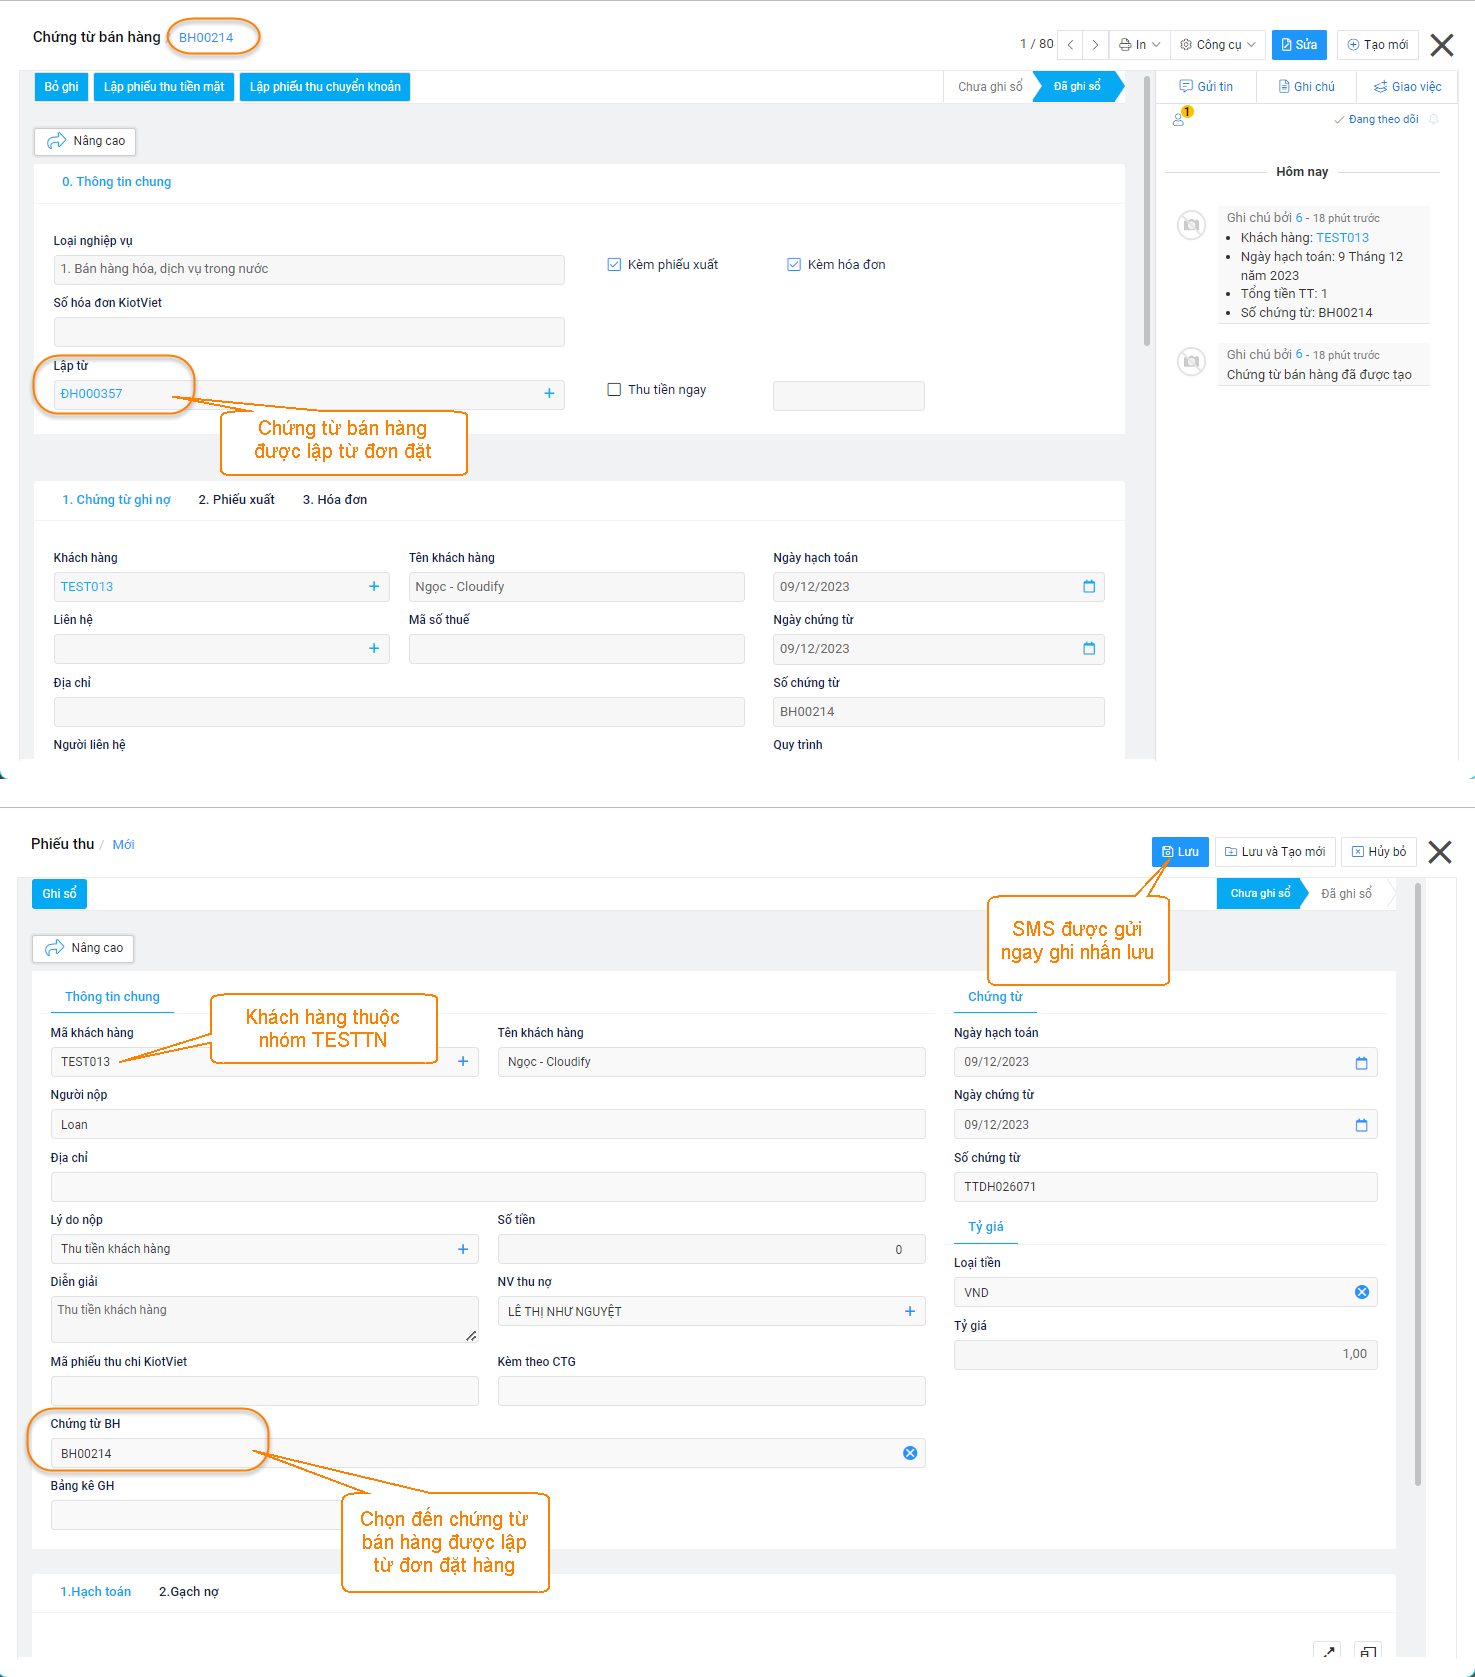The width and height of the screenshot is (1475, 1677).
Task: Click the followers person icon
Action: (1179, 119)
